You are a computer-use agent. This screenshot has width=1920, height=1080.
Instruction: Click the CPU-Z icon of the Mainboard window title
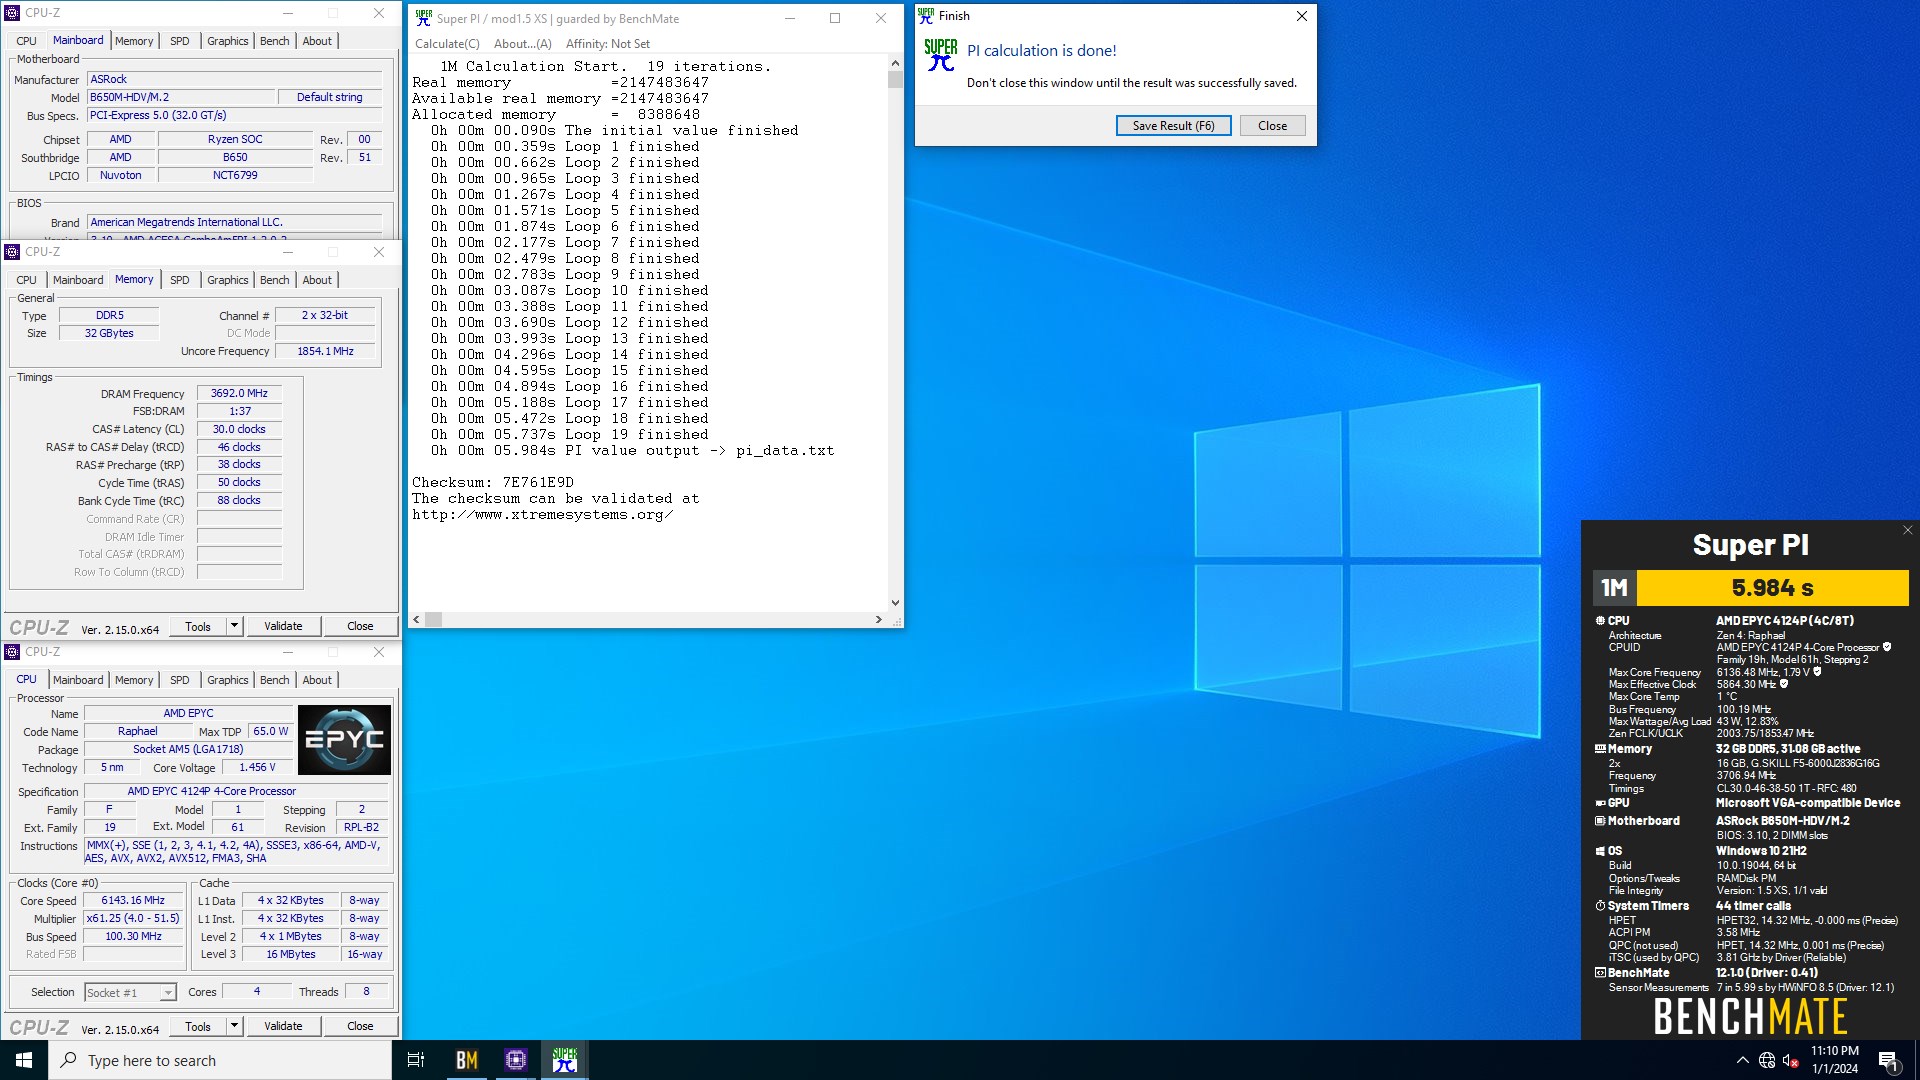pos(12,13)
